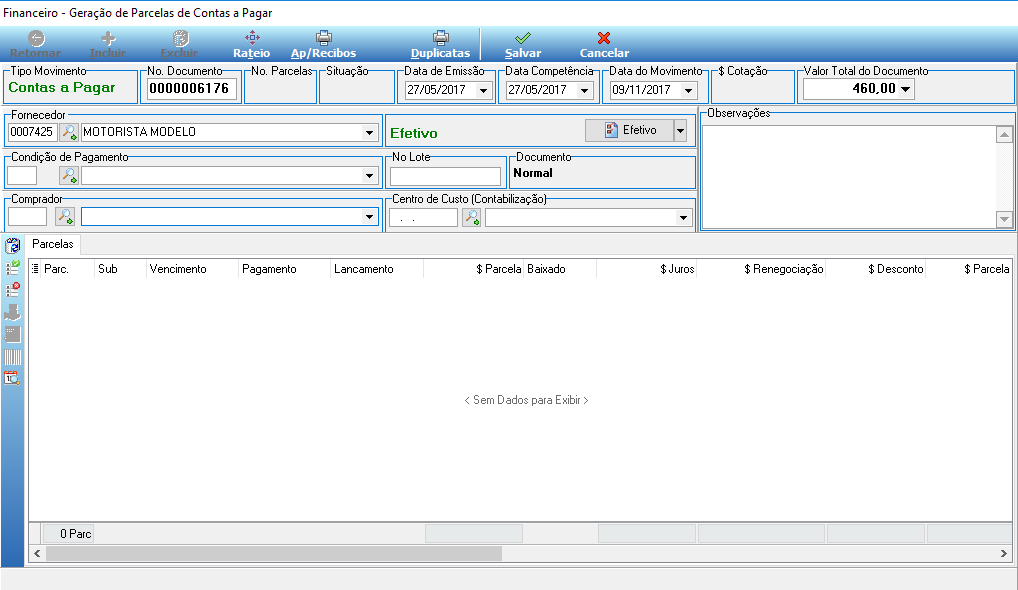Expand Valor Total do Documento calculator dropdown

906,89
